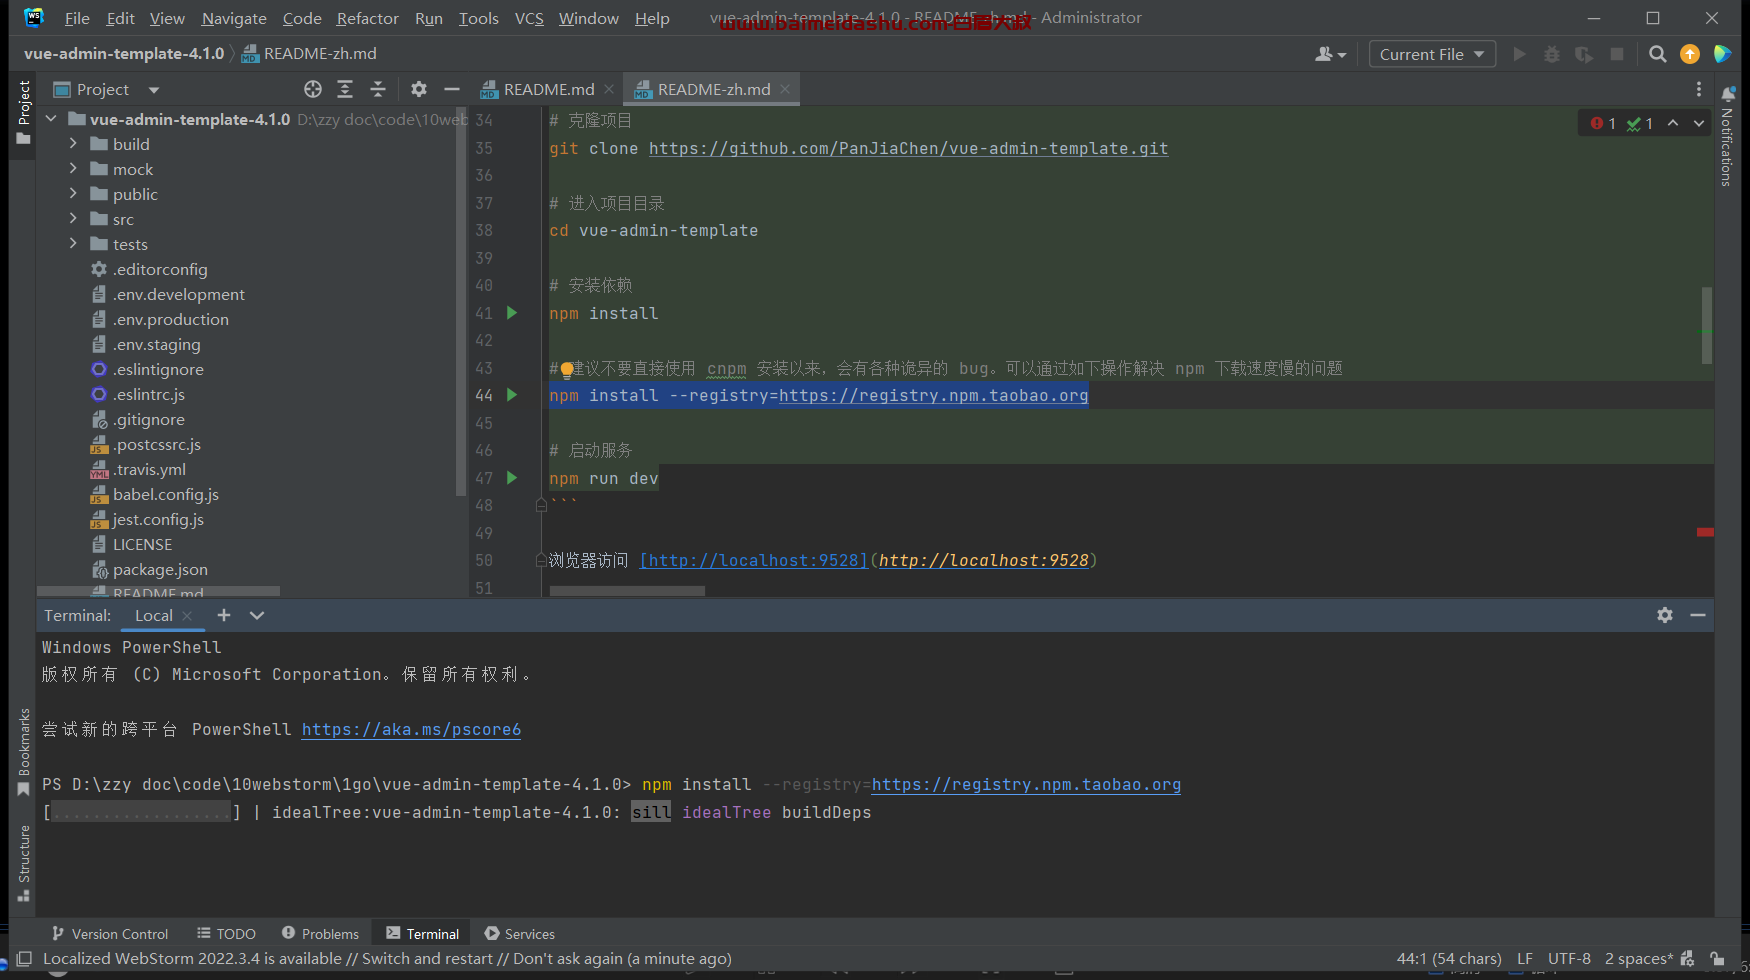Close the README-zh.md tab
The height and width of the screenshot is (980, 1750).
coord(785,89)
